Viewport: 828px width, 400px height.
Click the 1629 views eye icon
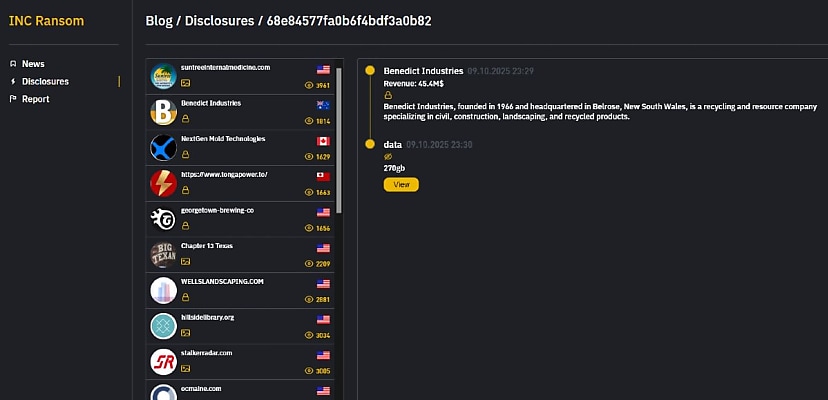click(x=309, y=156)
